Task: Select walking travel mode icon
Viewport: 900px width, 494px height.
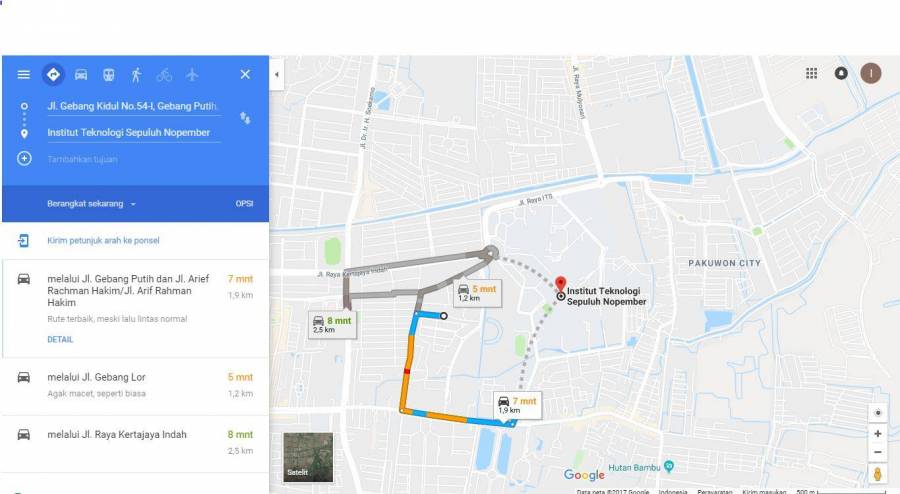Action: [x=136, y=75]
